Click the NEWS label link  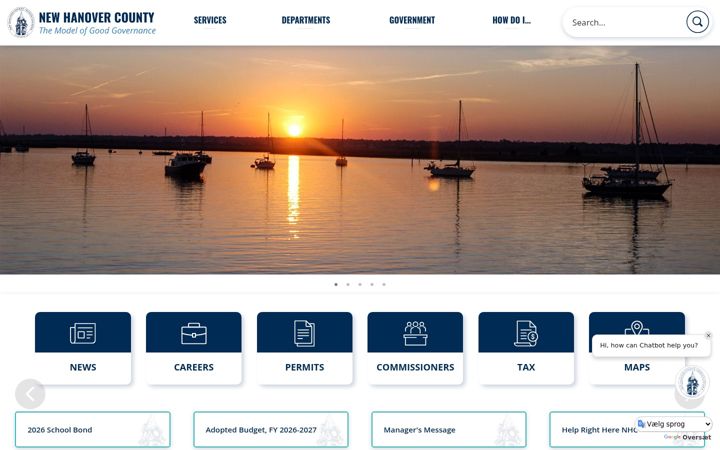point(83,367)
